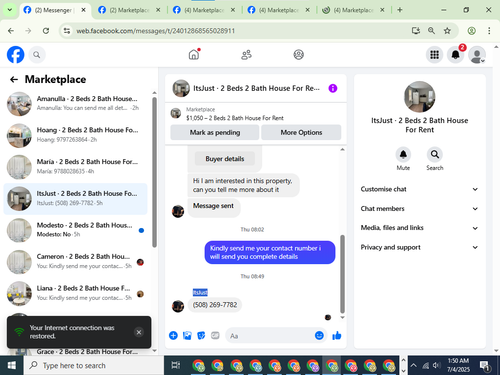
Task: Click the browser back arrow
Action: [11, 31]
